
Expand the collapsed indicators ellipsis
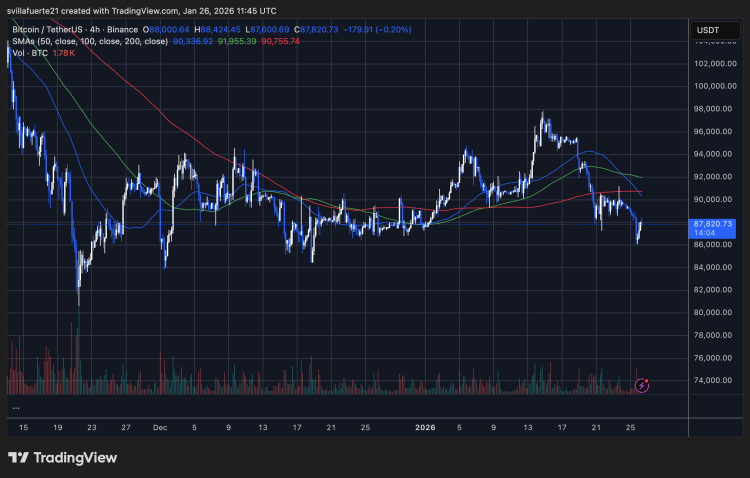click(x=16, y=407)
